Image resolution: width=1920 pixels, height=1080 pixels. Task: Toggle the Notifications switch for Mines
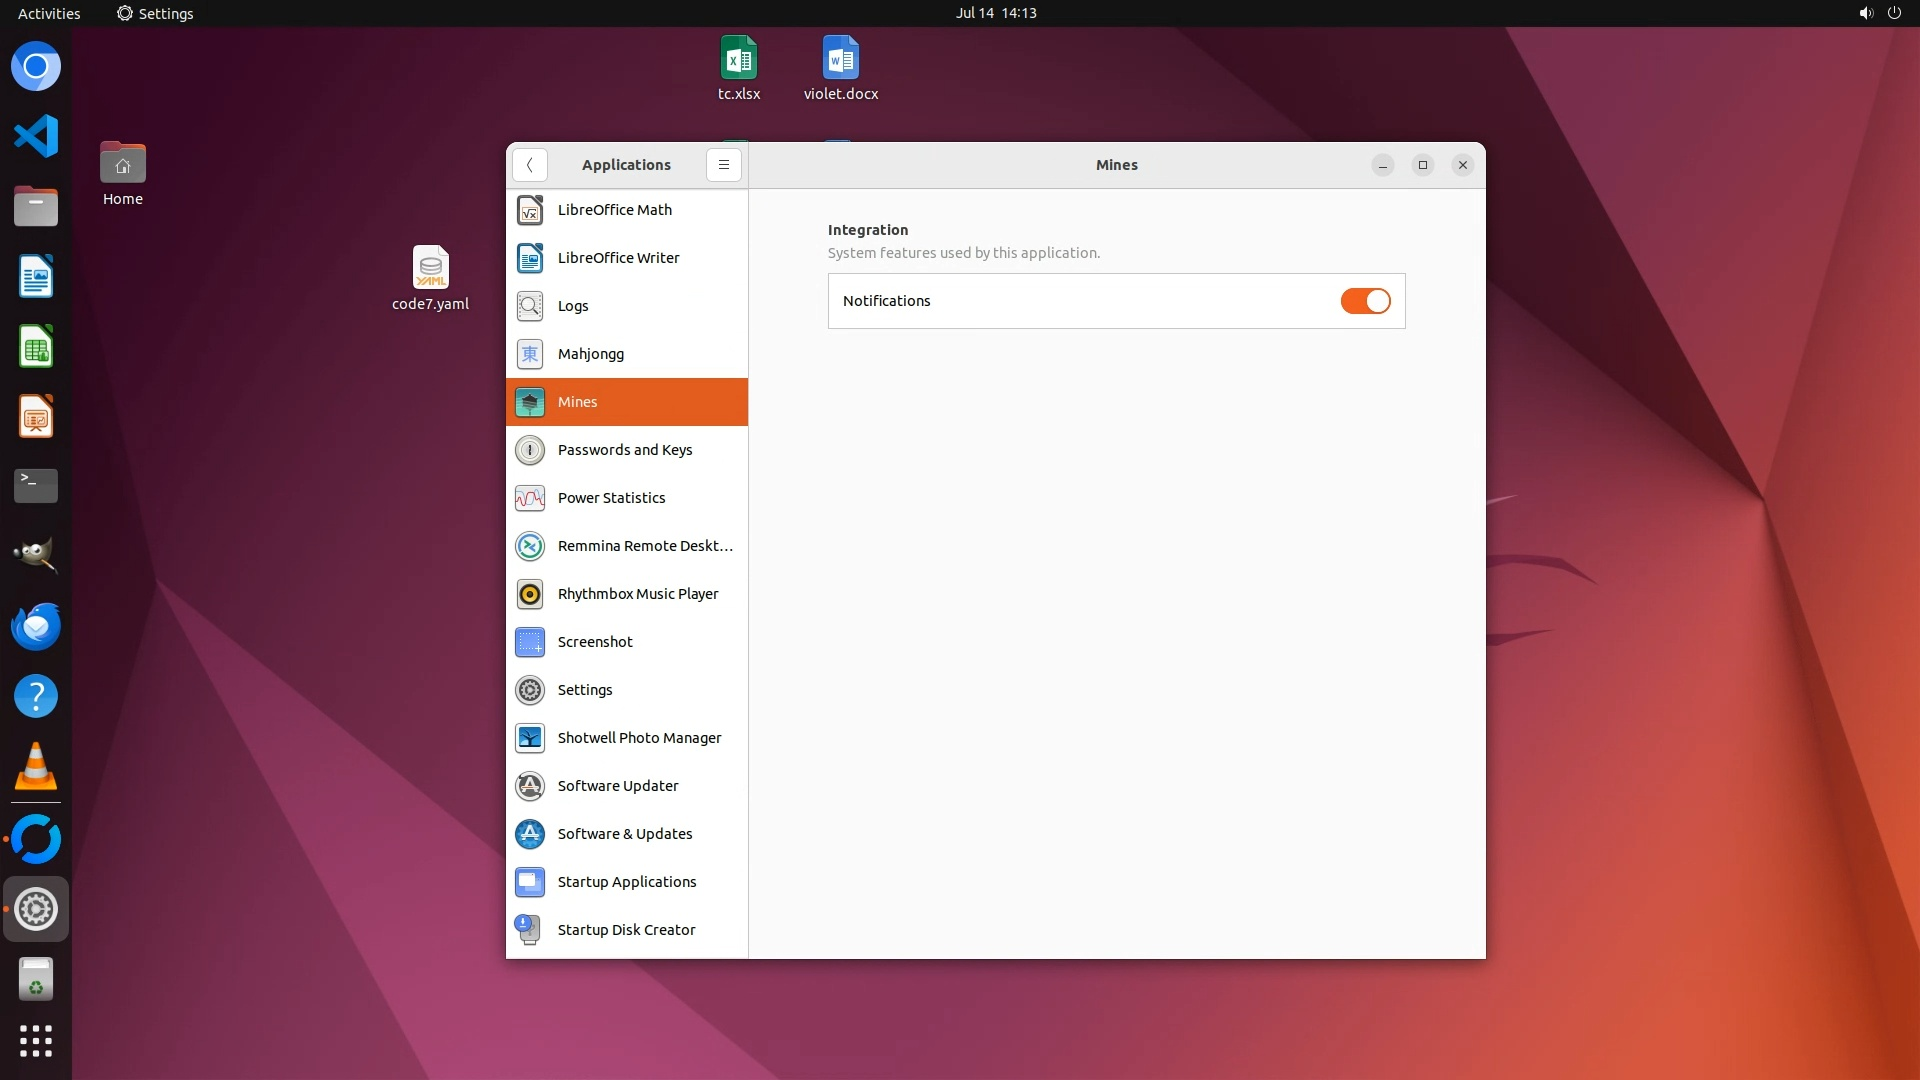(1365, 301)
